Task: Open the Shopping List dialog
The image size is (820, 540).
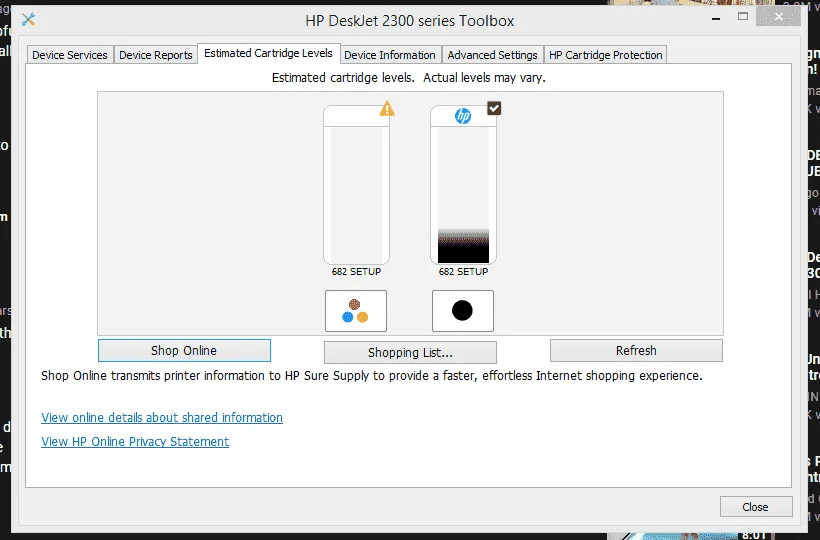Action: coord(410,352)
